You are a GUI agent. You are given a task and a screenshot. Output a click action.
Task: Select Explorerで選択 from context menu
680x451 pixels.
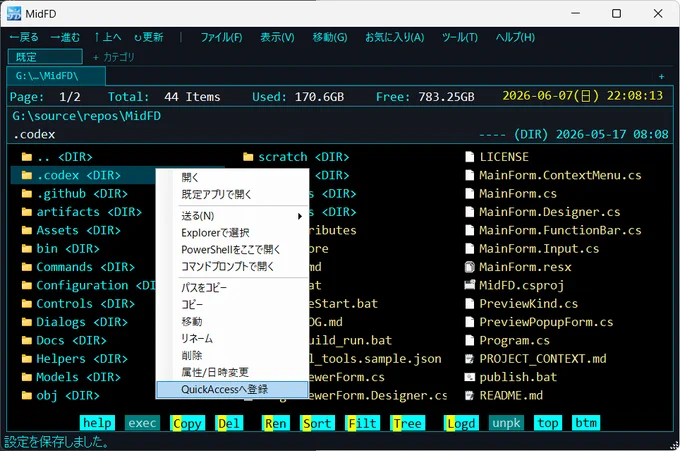pyautogui.click(x=232, y=233)
